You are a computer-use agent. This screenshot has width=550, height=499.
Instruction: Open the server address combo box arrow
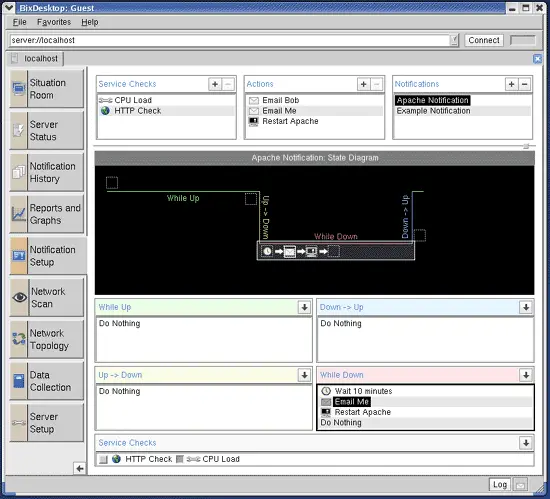pos(454,40)
